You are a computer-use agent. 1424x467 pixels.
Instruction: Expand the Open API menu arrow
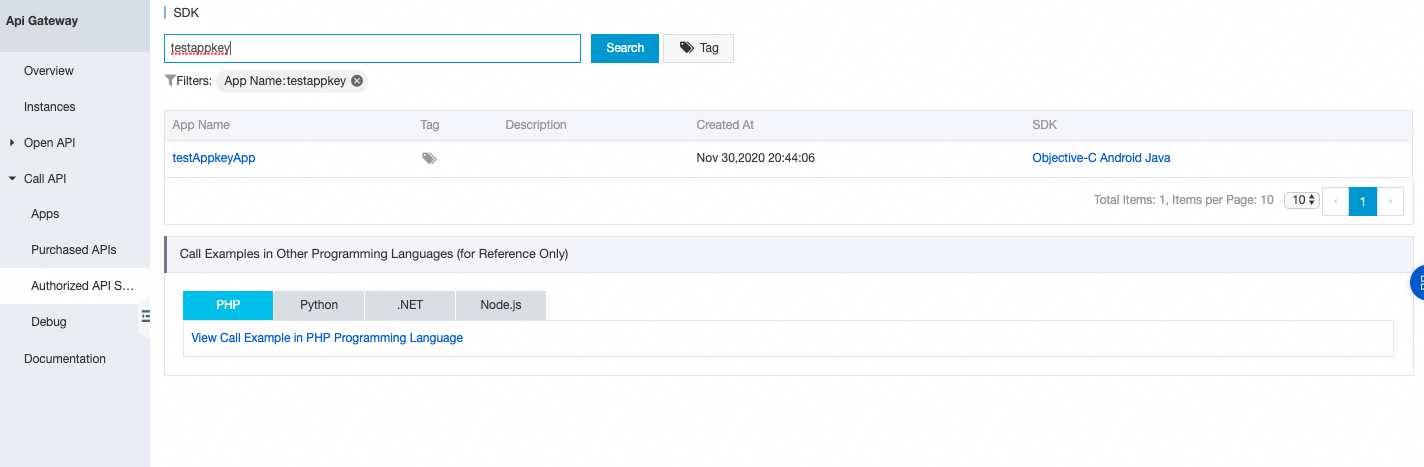tap(12, 143)
